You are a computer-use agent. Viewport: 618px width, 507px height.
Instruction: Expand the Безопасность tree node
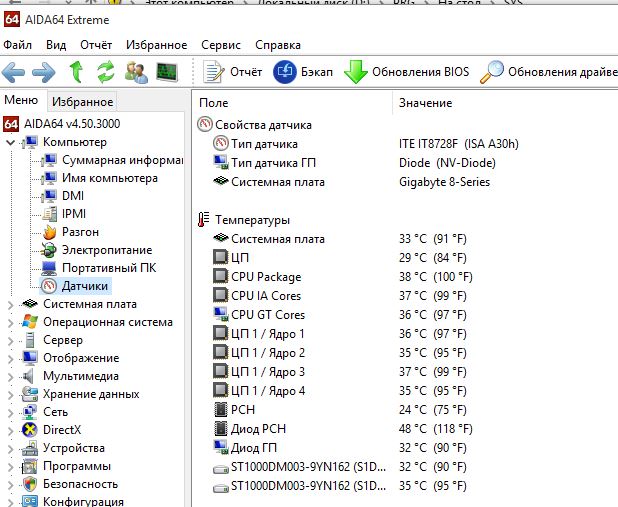coord(11,484)
